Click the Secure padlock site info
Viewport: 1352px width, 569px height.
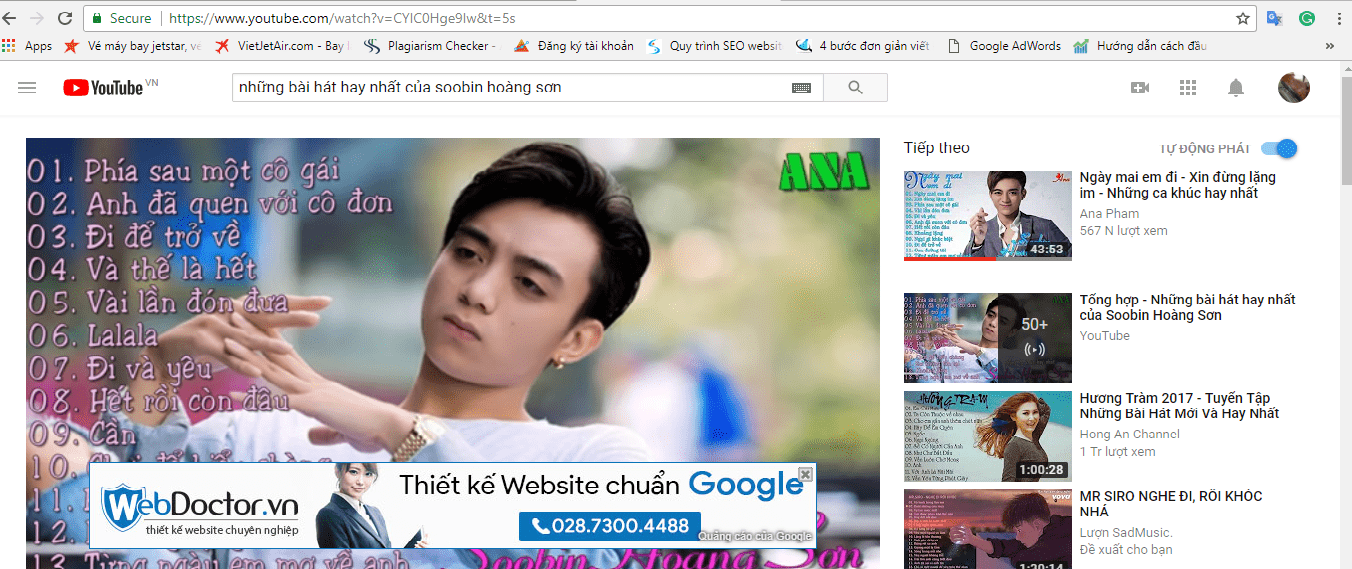pos(122,18)
